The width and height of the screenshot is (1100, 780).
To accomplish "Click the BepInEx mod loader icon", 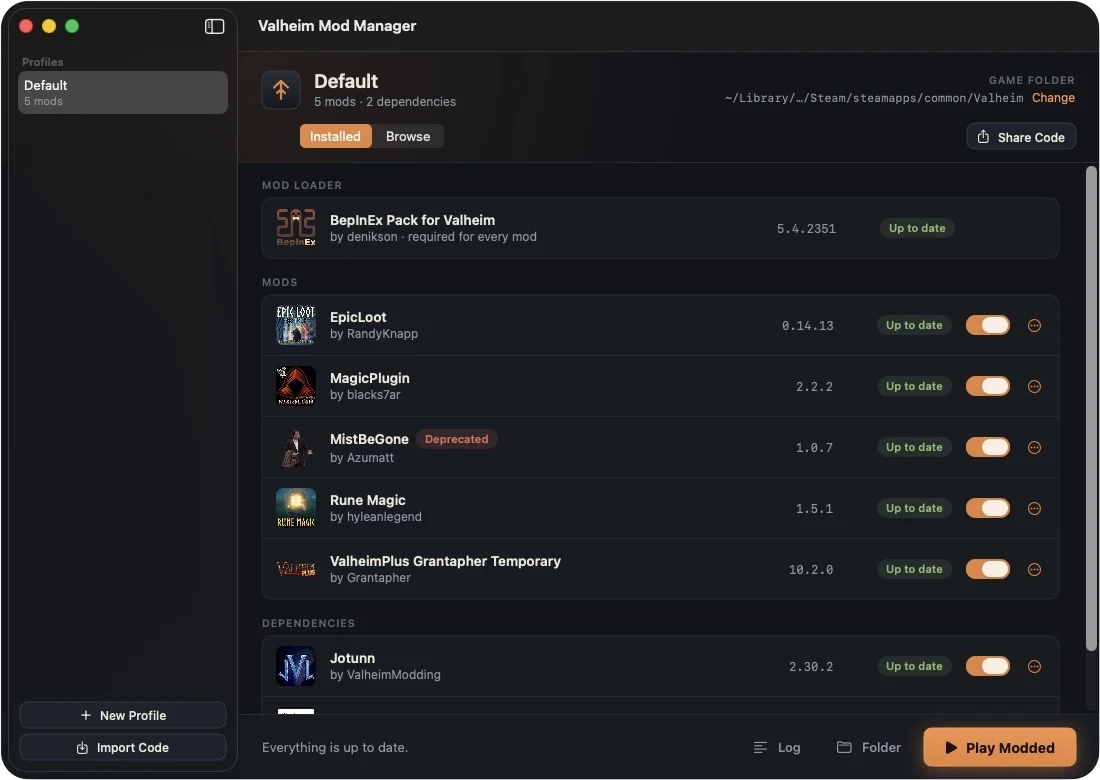I will click(295, 228).
